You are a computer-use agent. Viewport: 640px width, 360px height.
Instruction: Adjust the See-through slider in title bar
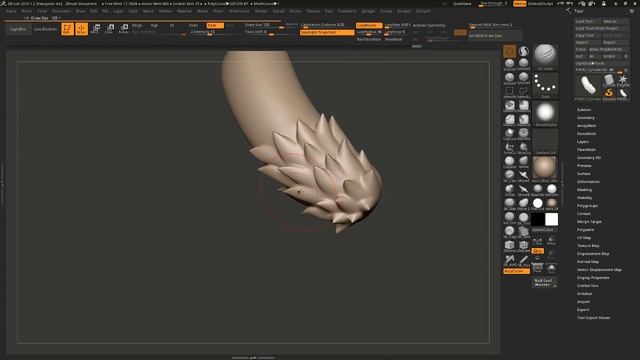tap(494, 4)
